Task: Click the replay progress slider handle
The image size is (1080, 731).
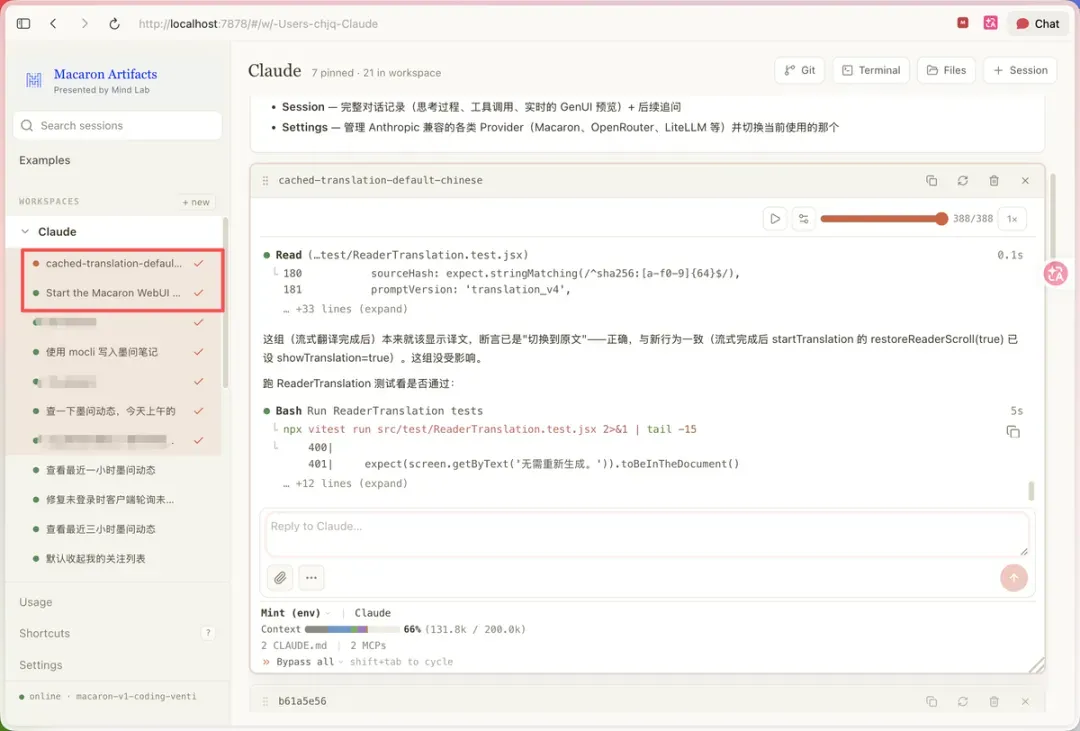Action: pos(941,218)
